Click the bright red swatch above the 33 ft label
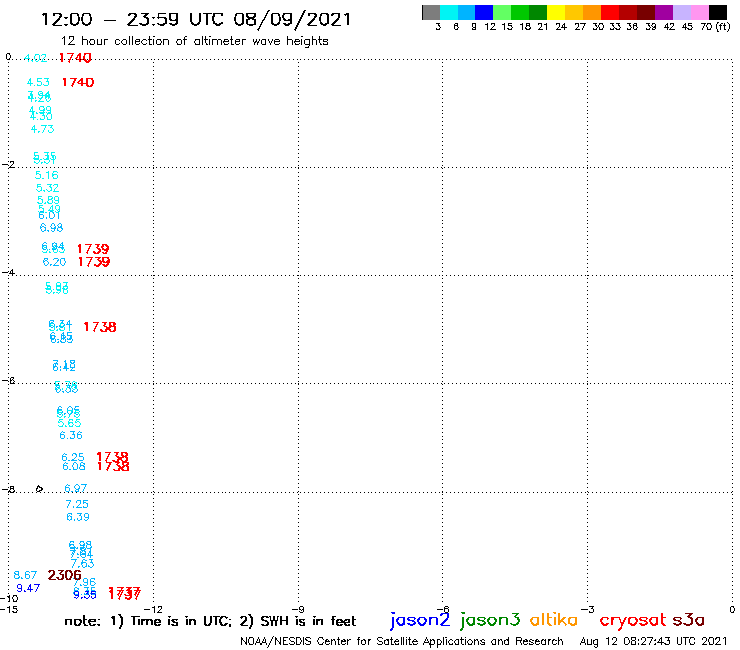 click(x=610, y=12)
